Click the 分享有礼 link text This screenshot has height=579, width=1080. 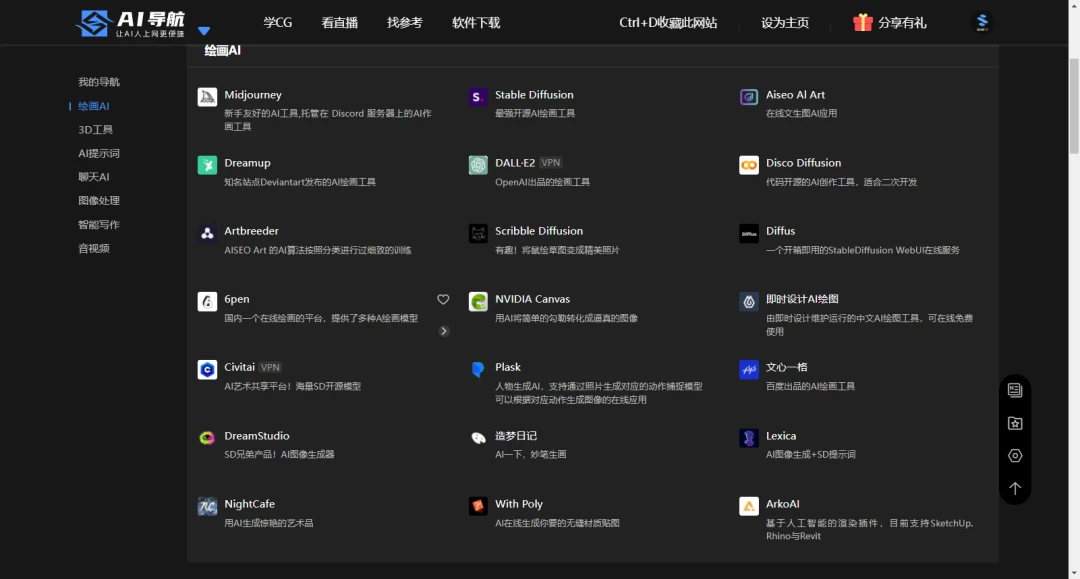[902, 23]
